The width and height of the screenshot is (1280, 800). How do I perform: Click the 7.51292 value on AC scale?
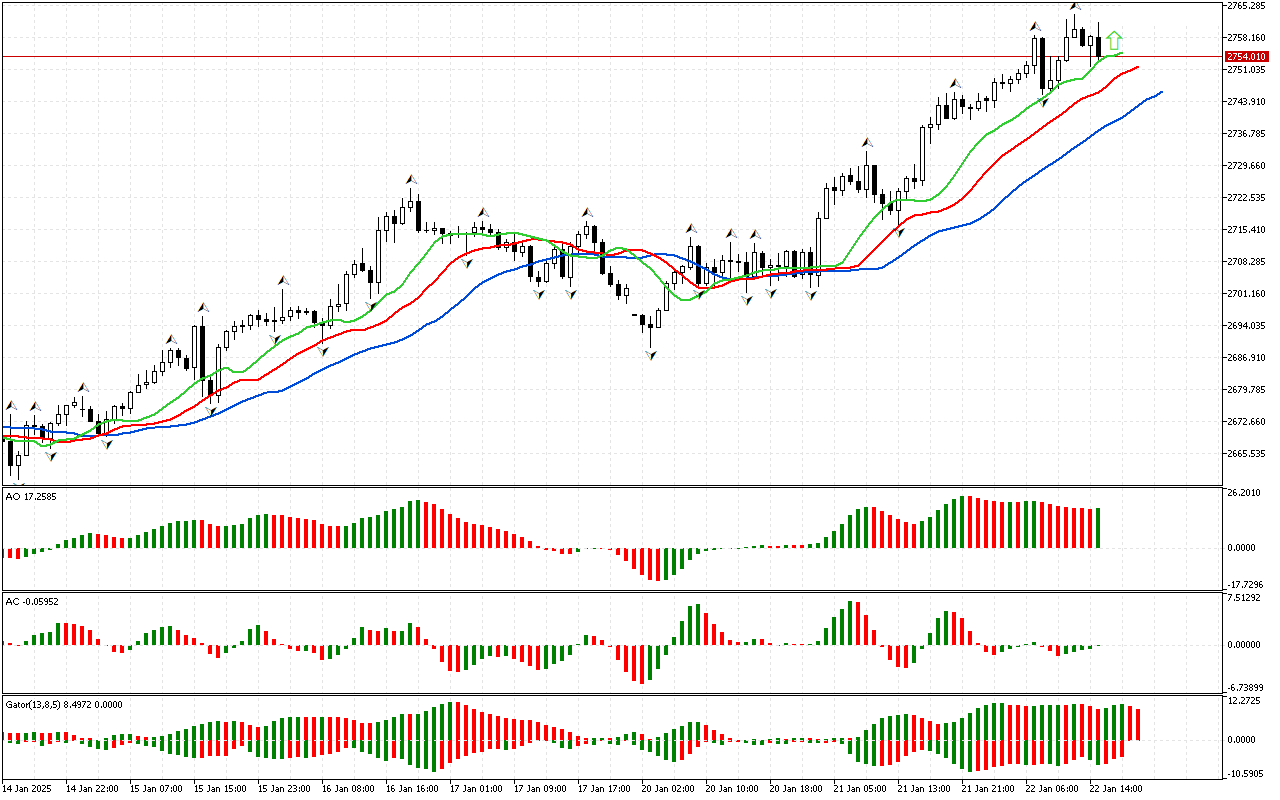coord(1246,598)
